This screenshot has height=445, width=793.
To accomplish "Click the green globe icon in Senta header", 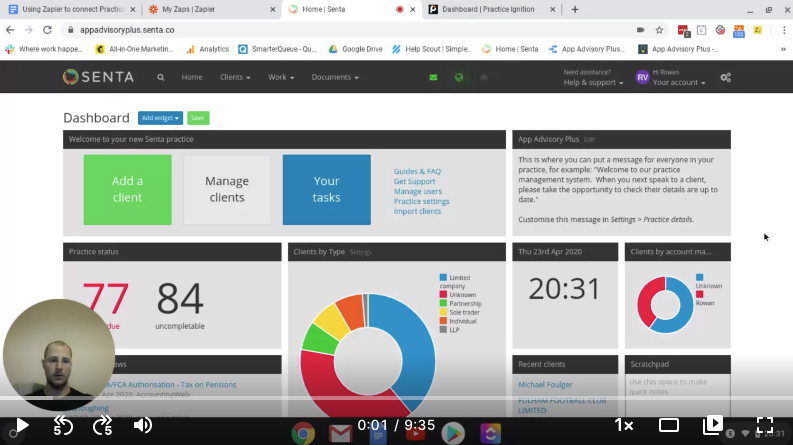I will pyautogui.click(x=459, y=77).
